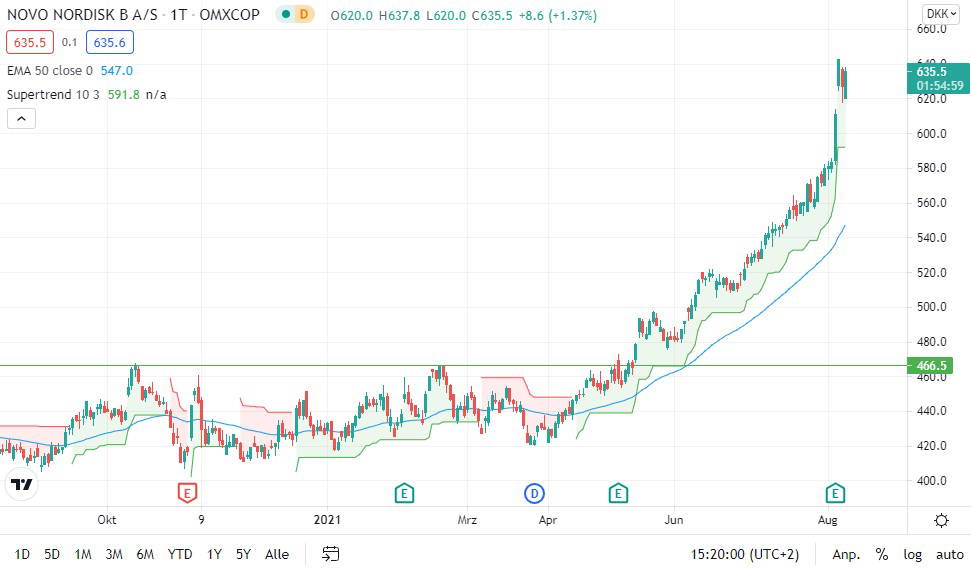971x568 pixels.
Task: Select the 1D time range
Action: point(22,554)
